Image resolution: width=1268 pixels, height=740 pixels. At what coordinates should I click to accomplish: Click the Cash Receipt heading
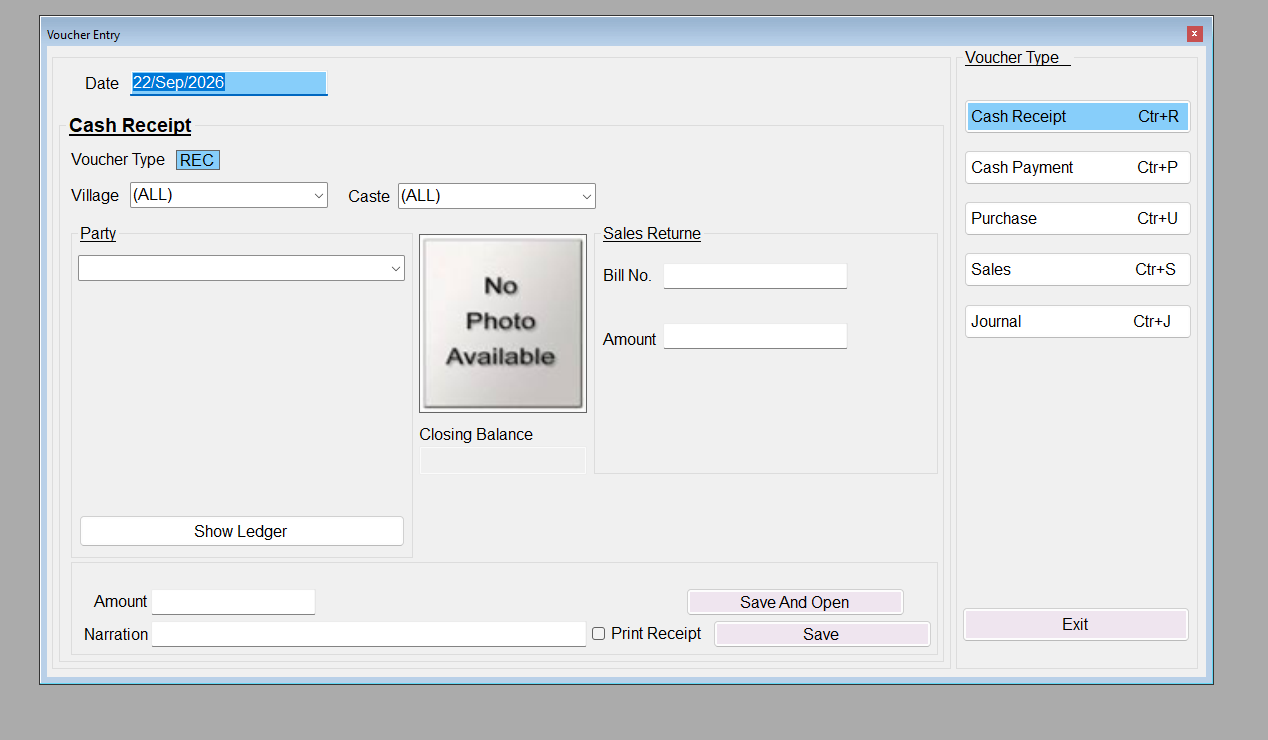pos(130,126)
